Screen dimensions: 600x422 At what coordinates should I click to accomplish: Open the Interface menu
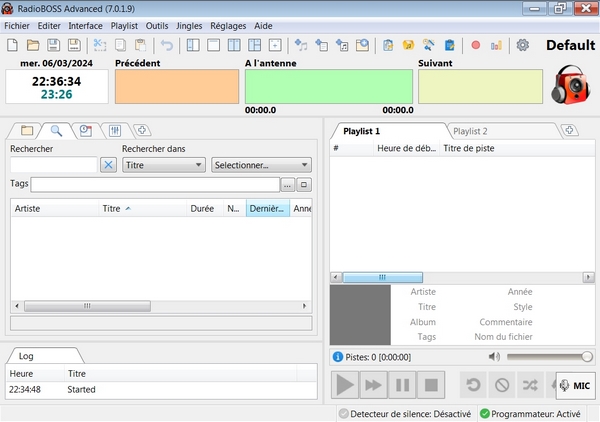coord(85,26)
